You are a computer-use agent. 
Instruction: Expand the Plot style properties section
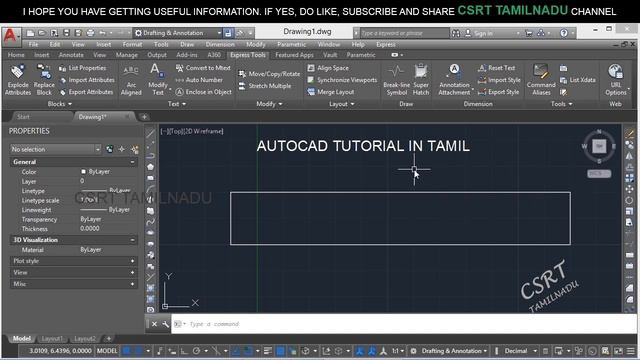[132, 261]
